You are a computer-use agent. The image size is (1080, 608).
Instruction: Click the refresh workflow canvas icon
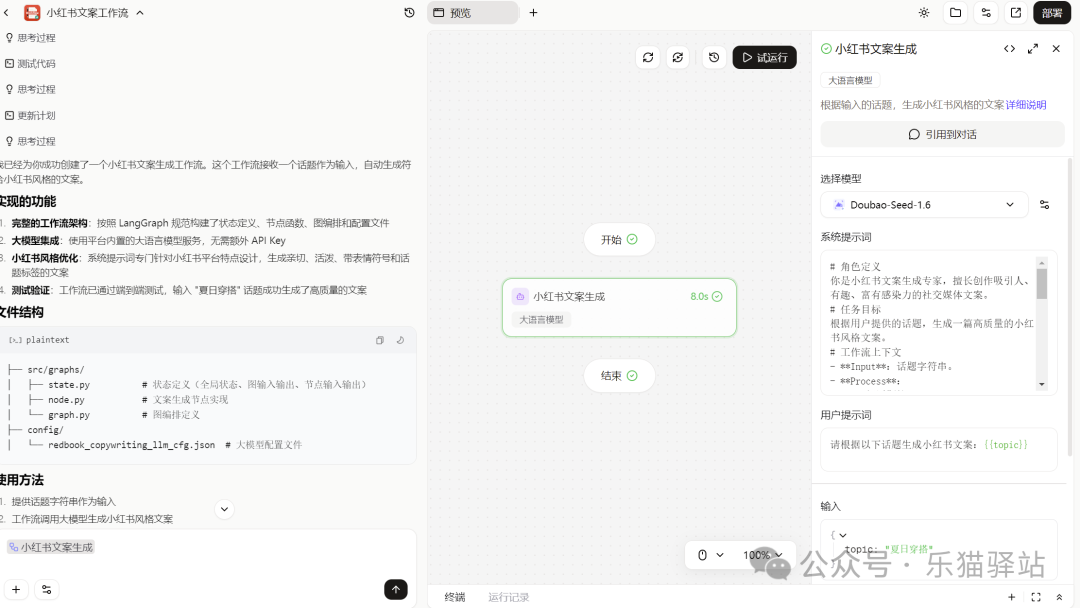[648, 57]
